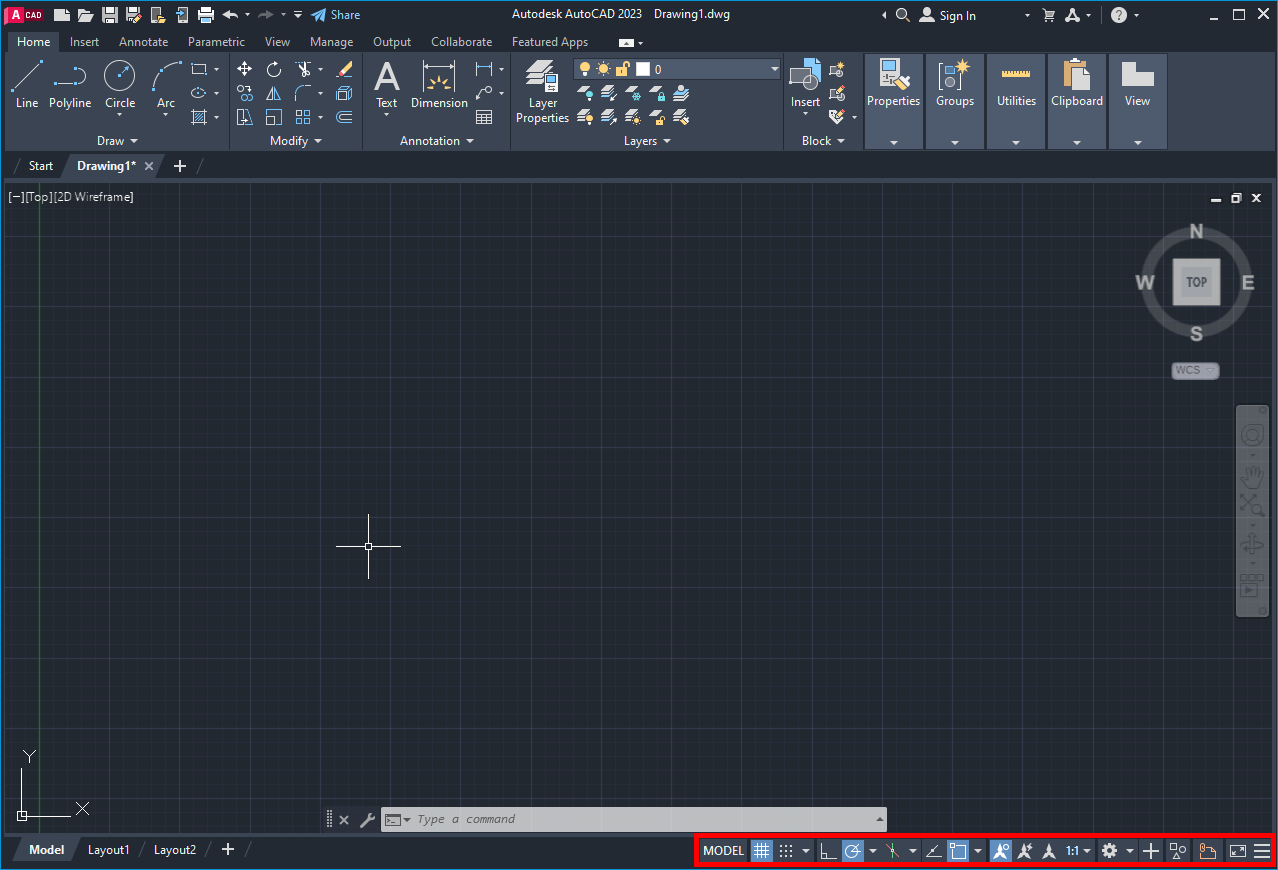This screenshot has height=870, width=1278.
Task: Select the Mirror tool
Action: coord(274,93)
